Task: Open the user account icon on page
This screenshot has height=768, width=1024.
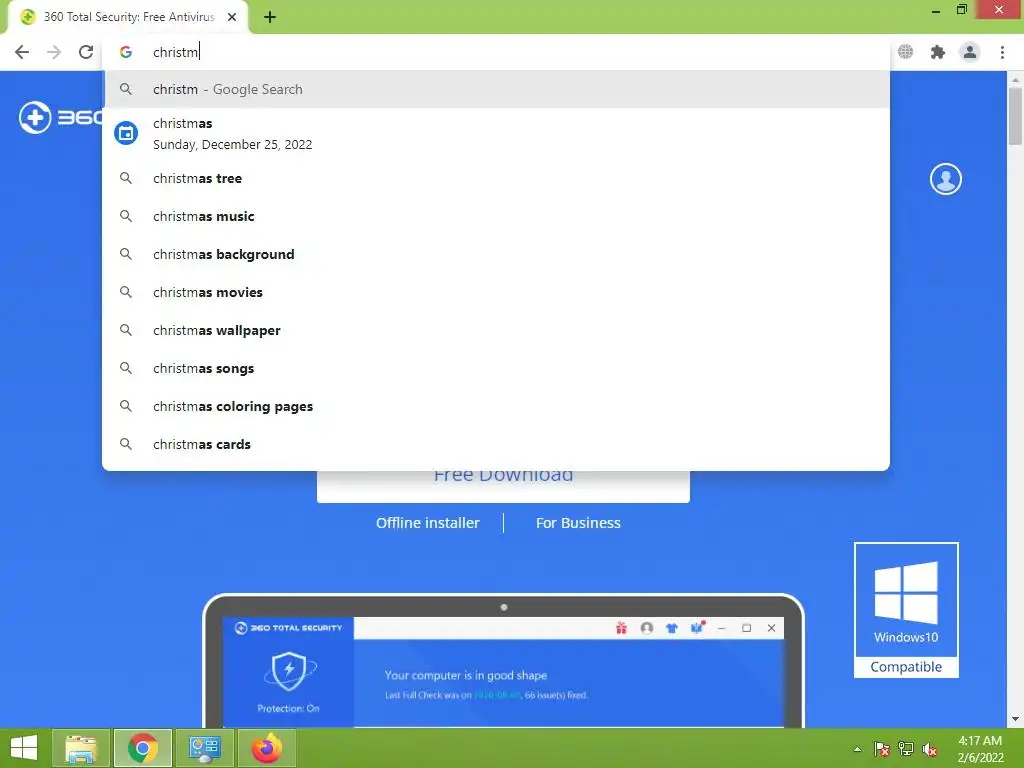Action: click(x=946, y=179)
